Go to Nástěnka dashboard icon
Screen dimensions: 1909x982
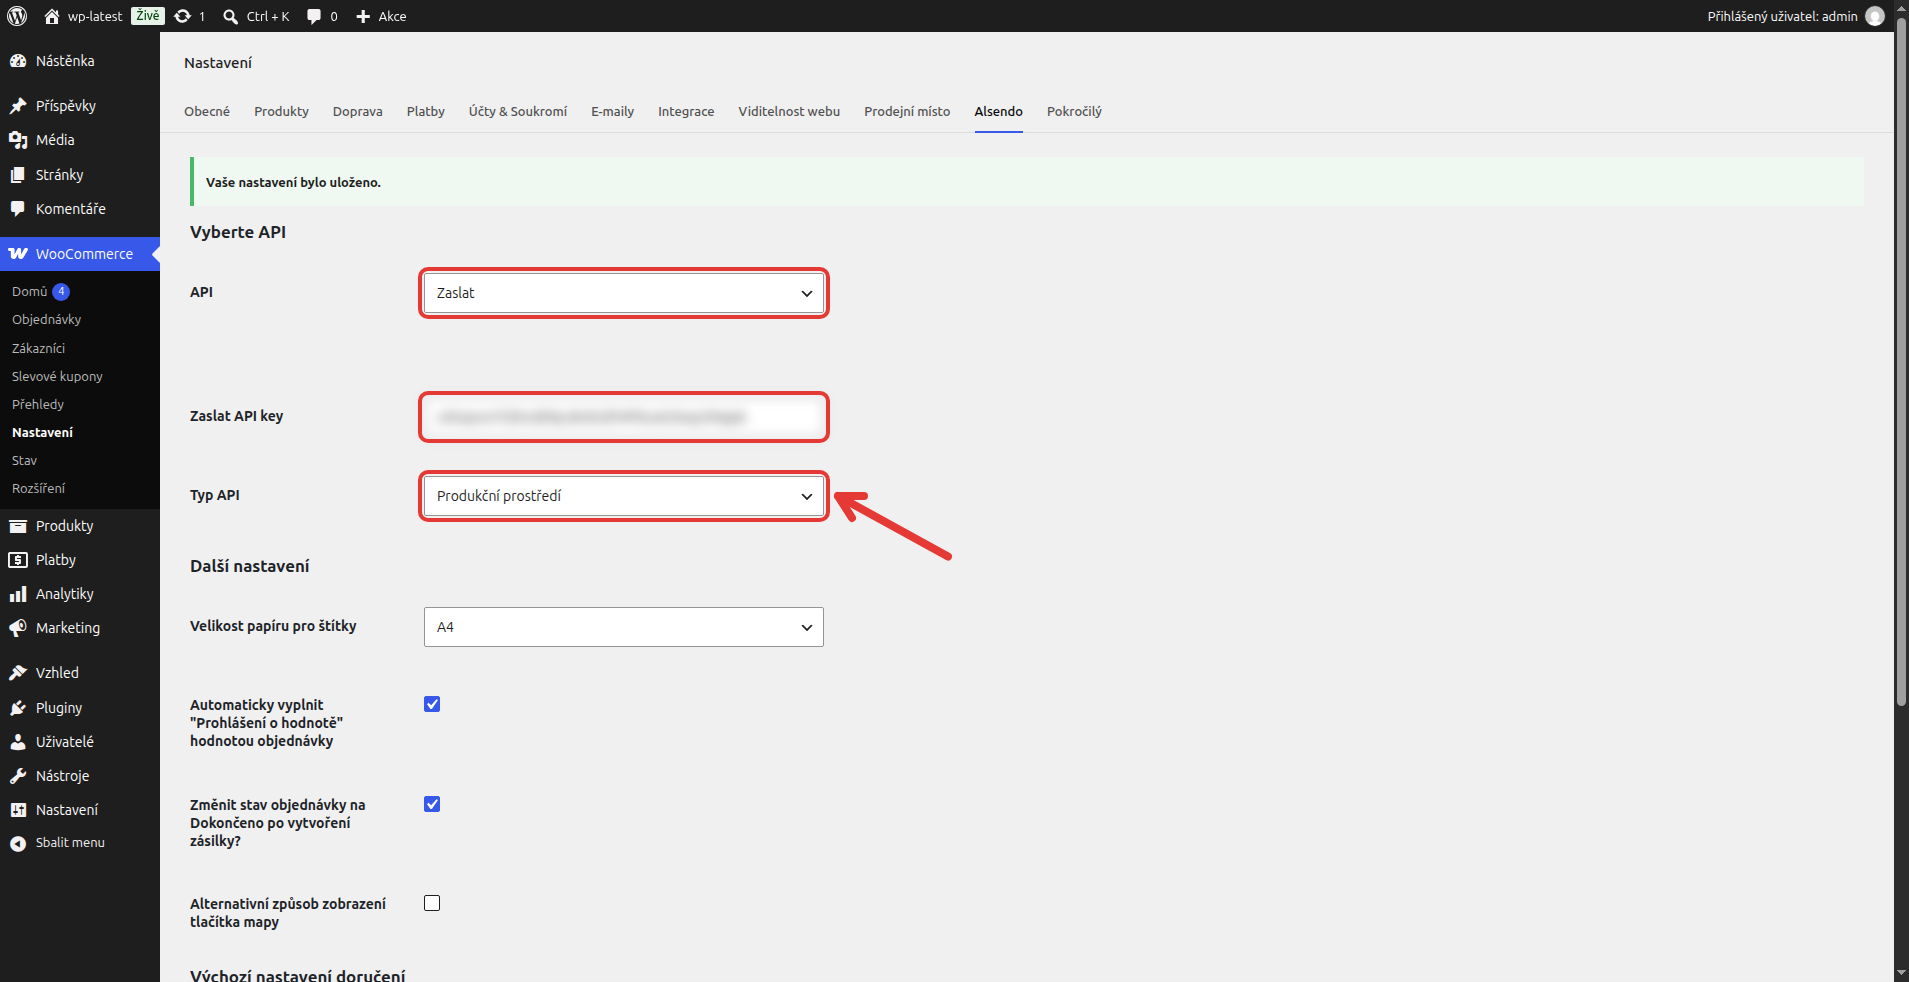coord(18,61)
